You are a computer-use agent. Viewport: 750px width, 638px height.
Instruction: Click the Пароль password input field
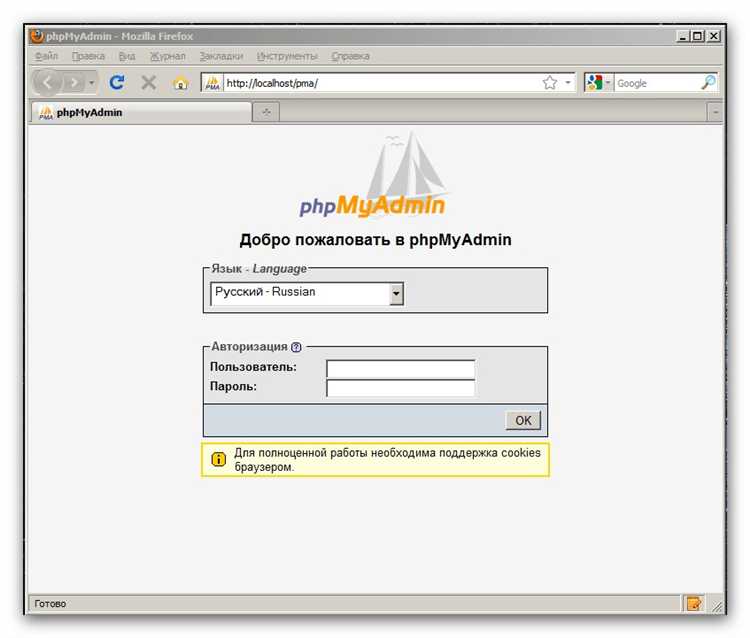tap(400, 388)
